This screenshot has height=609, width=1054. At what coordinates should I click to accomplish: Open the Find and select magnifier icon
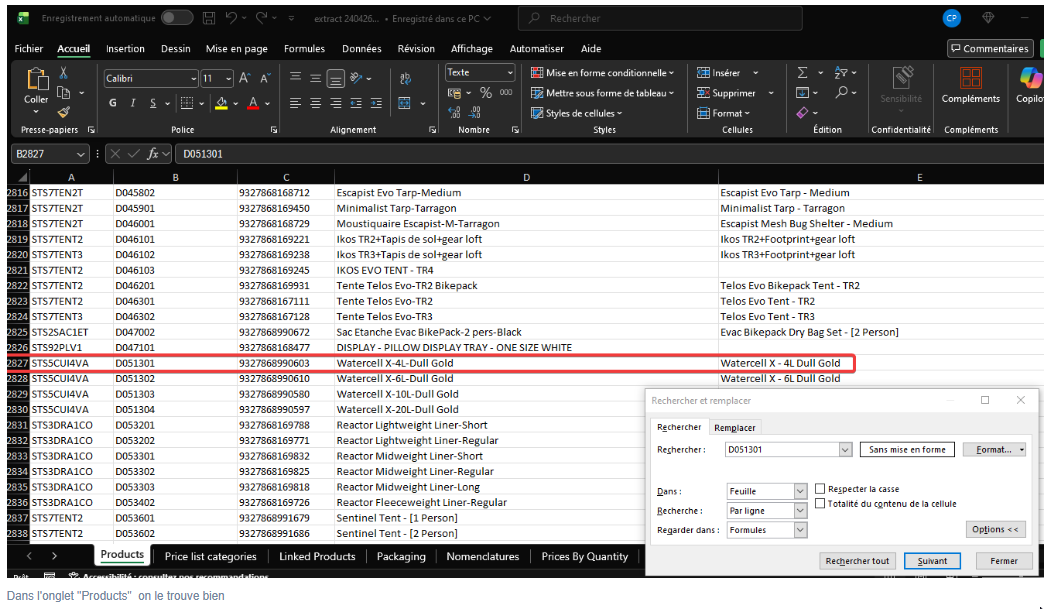coord(841,93)
